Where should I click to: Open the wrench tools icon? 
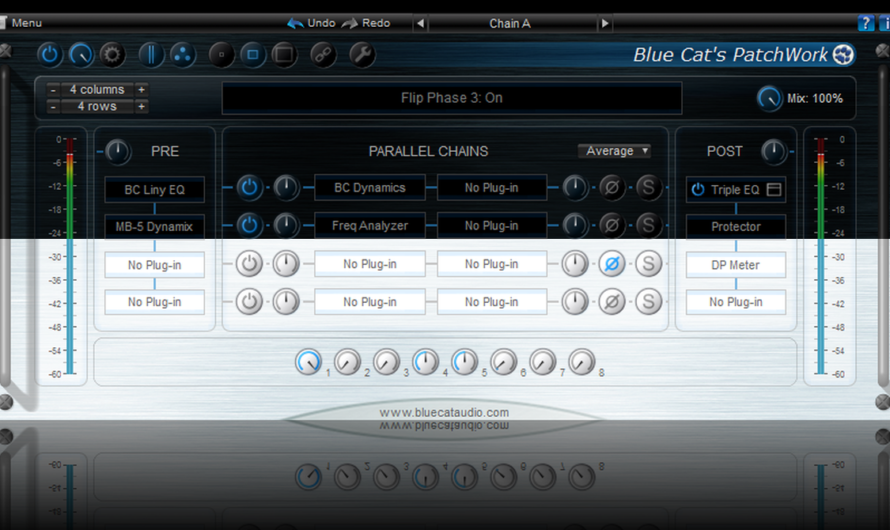(x=362, y=55)
